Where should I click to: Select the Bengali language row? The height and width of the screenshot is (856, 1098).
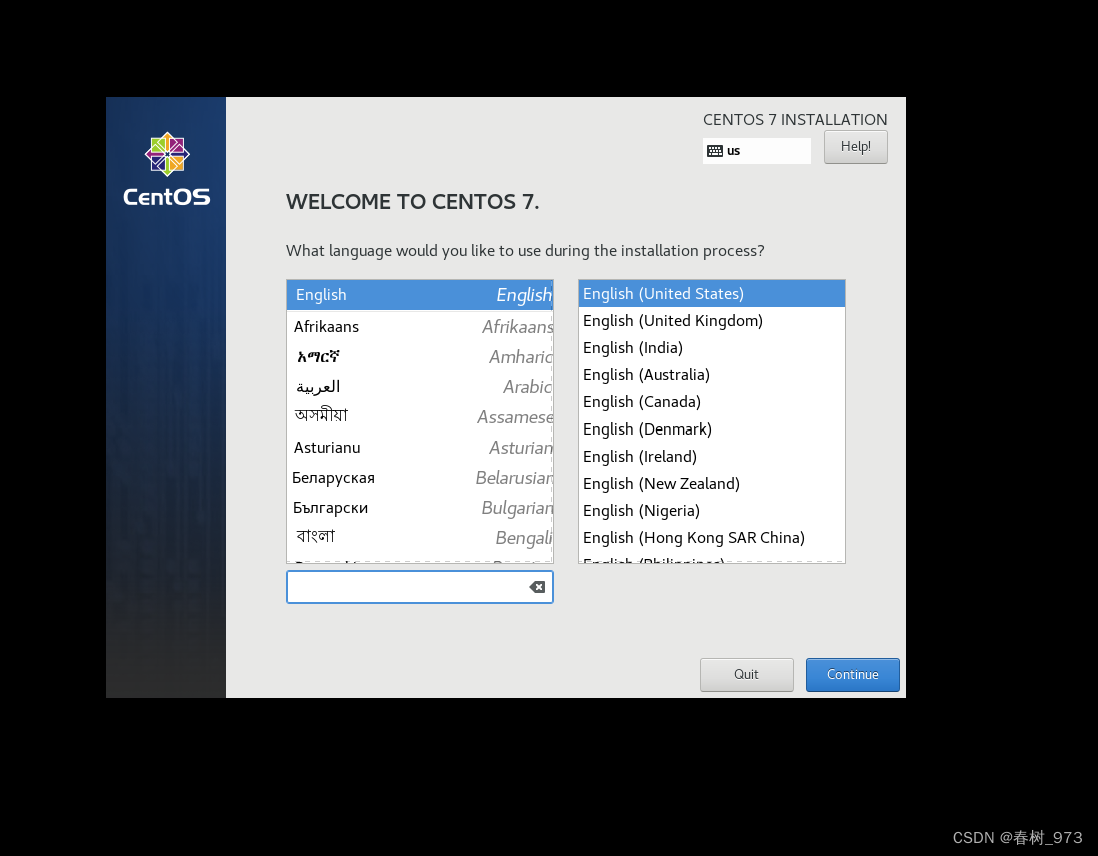pos(419,537)
